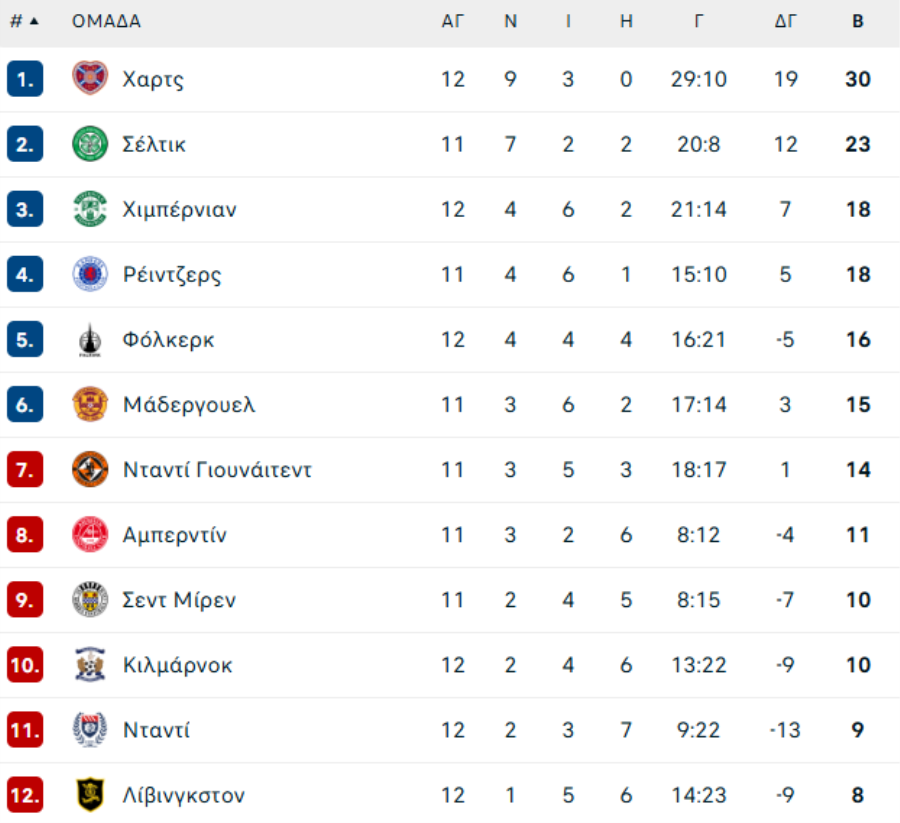Screen dimensions: 900x823
Task: Click the Rangers (Ρέιντζερς) club crest
Action: pos(90,274)
